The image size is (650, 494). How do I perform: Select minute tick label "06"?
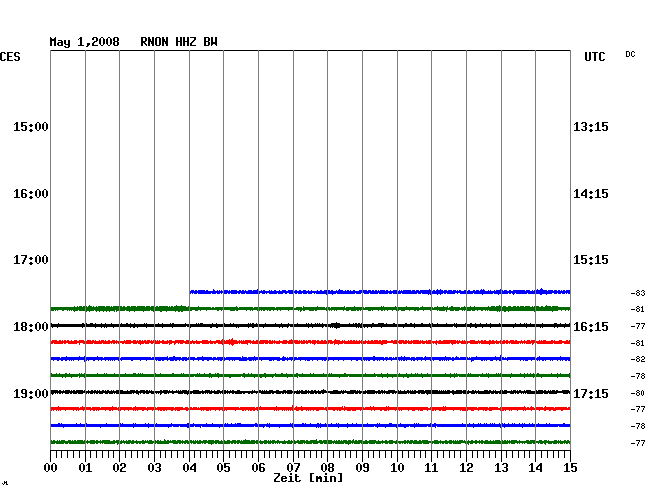[258, 468]
